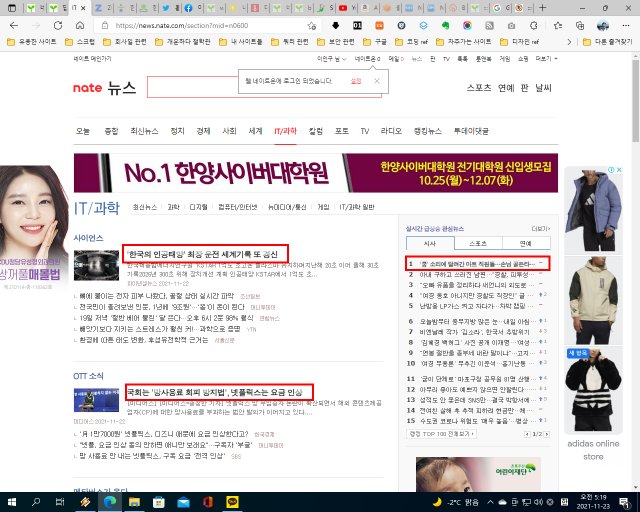Add this page to favorites star icon

[x=312, y=26]
